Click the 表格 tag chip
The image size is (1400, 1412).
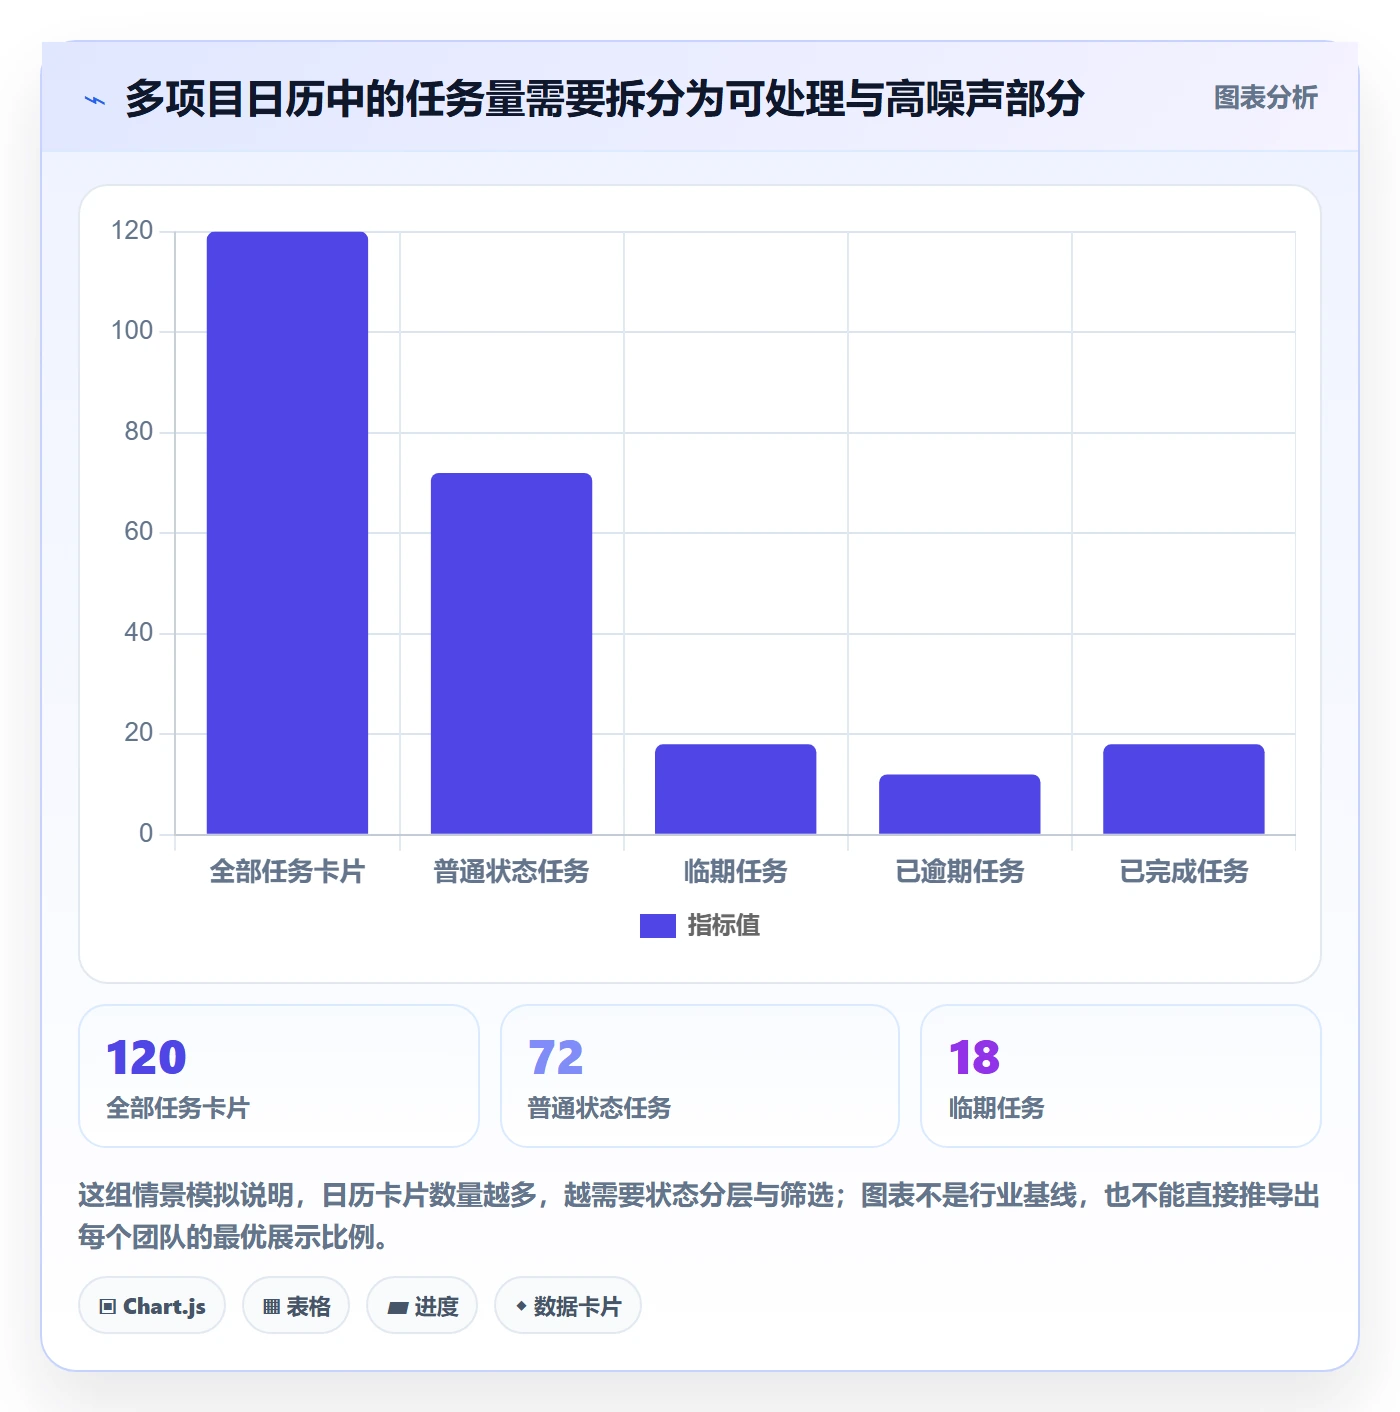[296, 1306]
